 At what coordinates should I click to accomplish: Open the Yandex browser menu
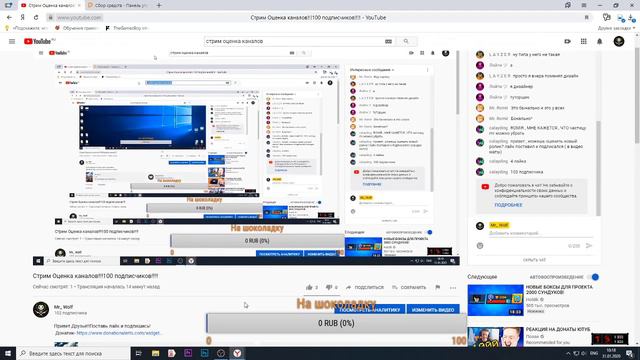(584, 5)
